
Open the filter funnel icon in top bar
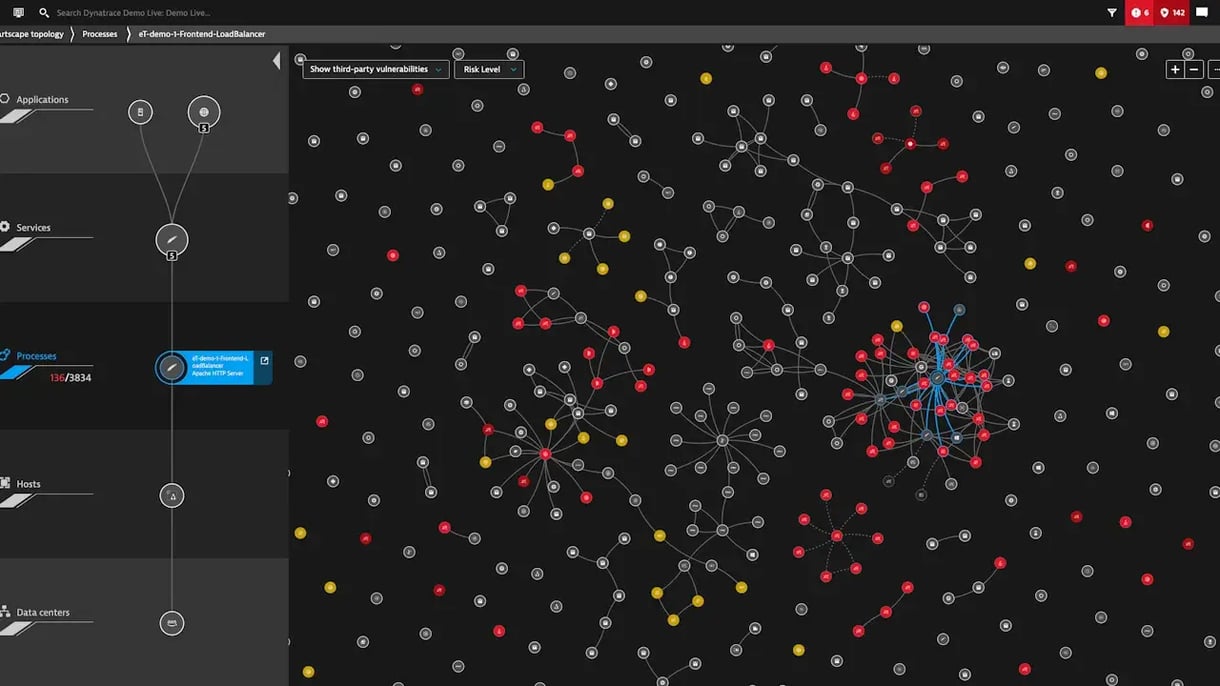point(1112,13)
